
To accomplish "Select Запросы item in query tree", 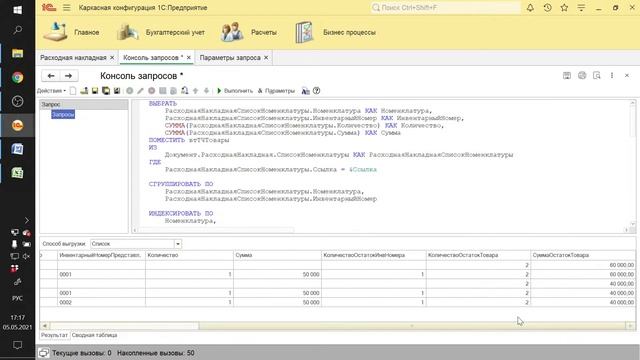I will pos(63,115).
